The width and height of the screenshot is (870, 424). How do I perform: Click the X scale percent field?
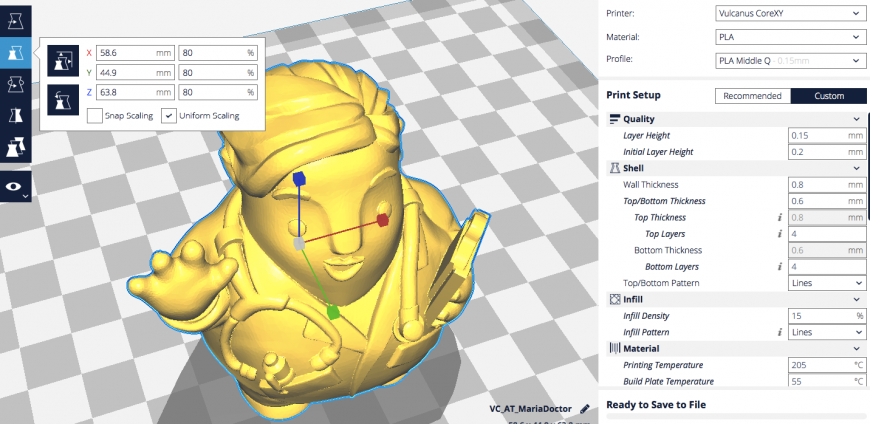tap(218, 53)
